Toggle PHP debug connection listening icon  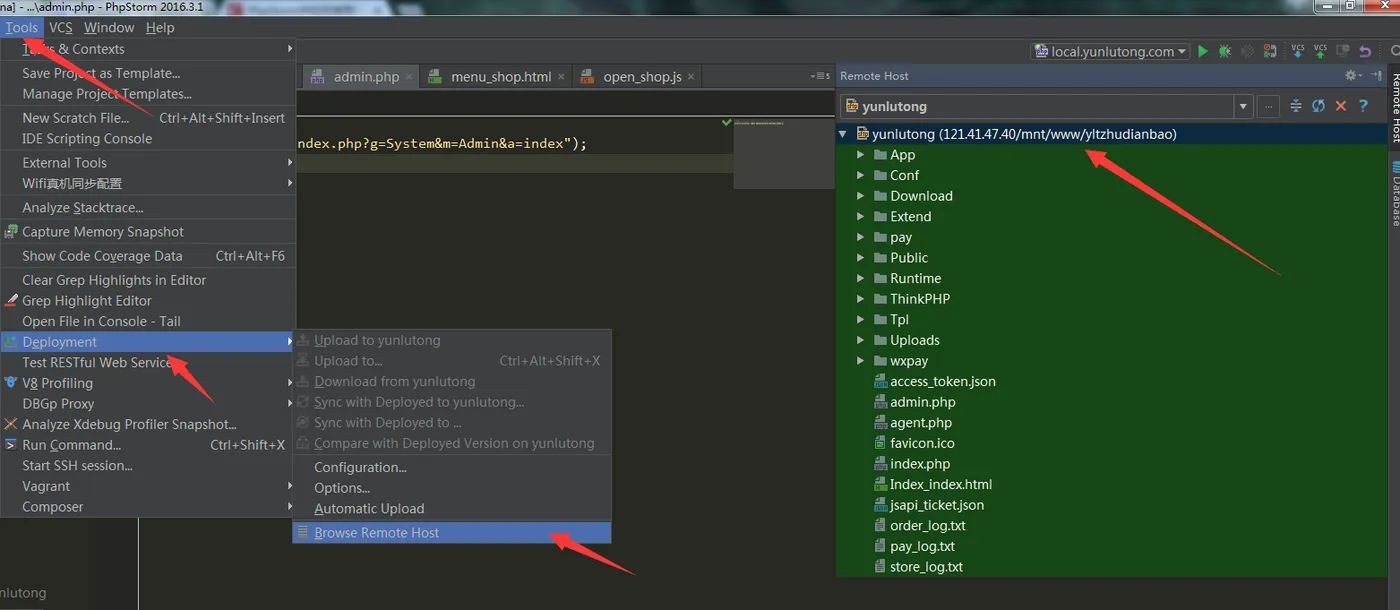click(x=1270, y=51)
